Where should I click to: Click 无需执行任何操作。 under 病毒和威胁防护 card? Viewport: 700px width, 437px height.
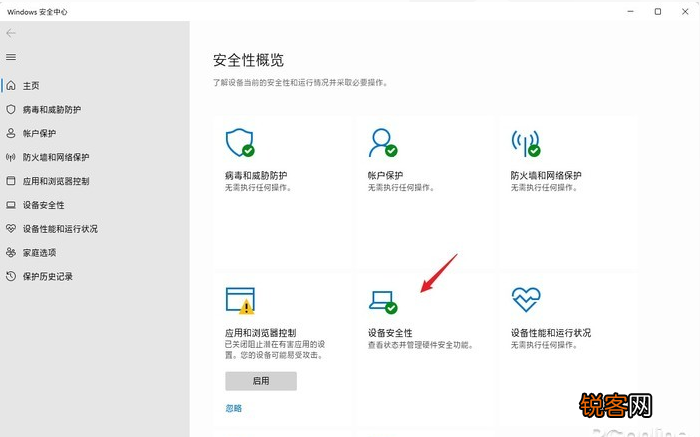[258, 187]
